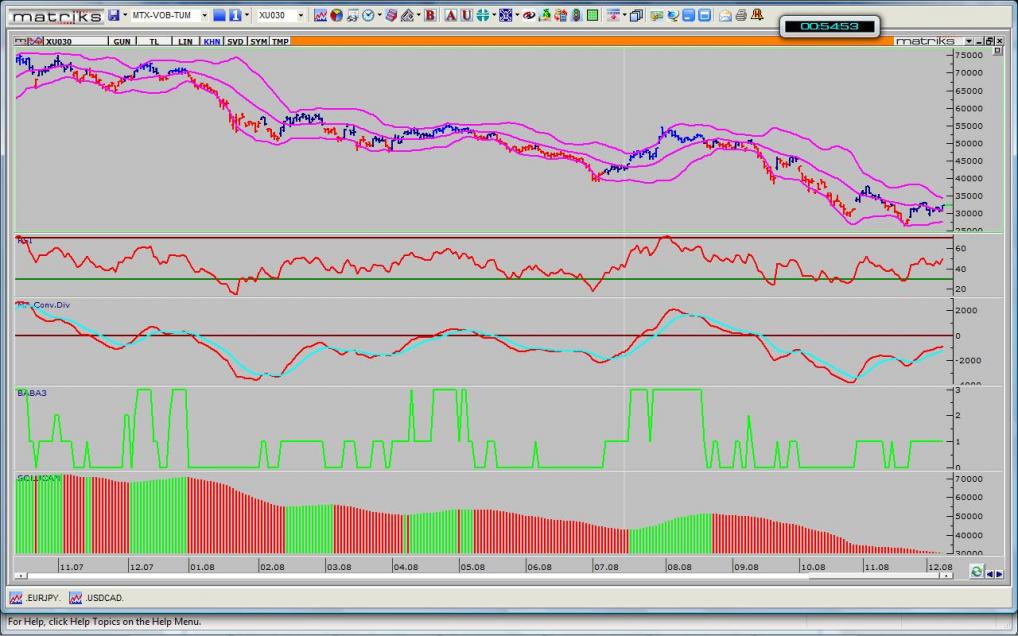Toggle the SVD chart option
1018x636 pixels.
235,41
